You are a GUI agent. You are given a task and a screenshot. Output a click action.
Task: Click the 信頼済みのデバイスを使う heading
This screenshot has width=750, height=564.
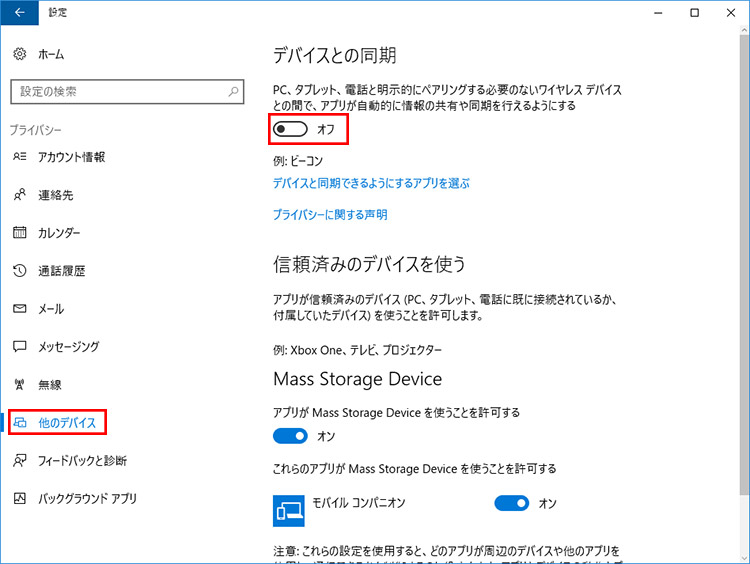[369, 264]
